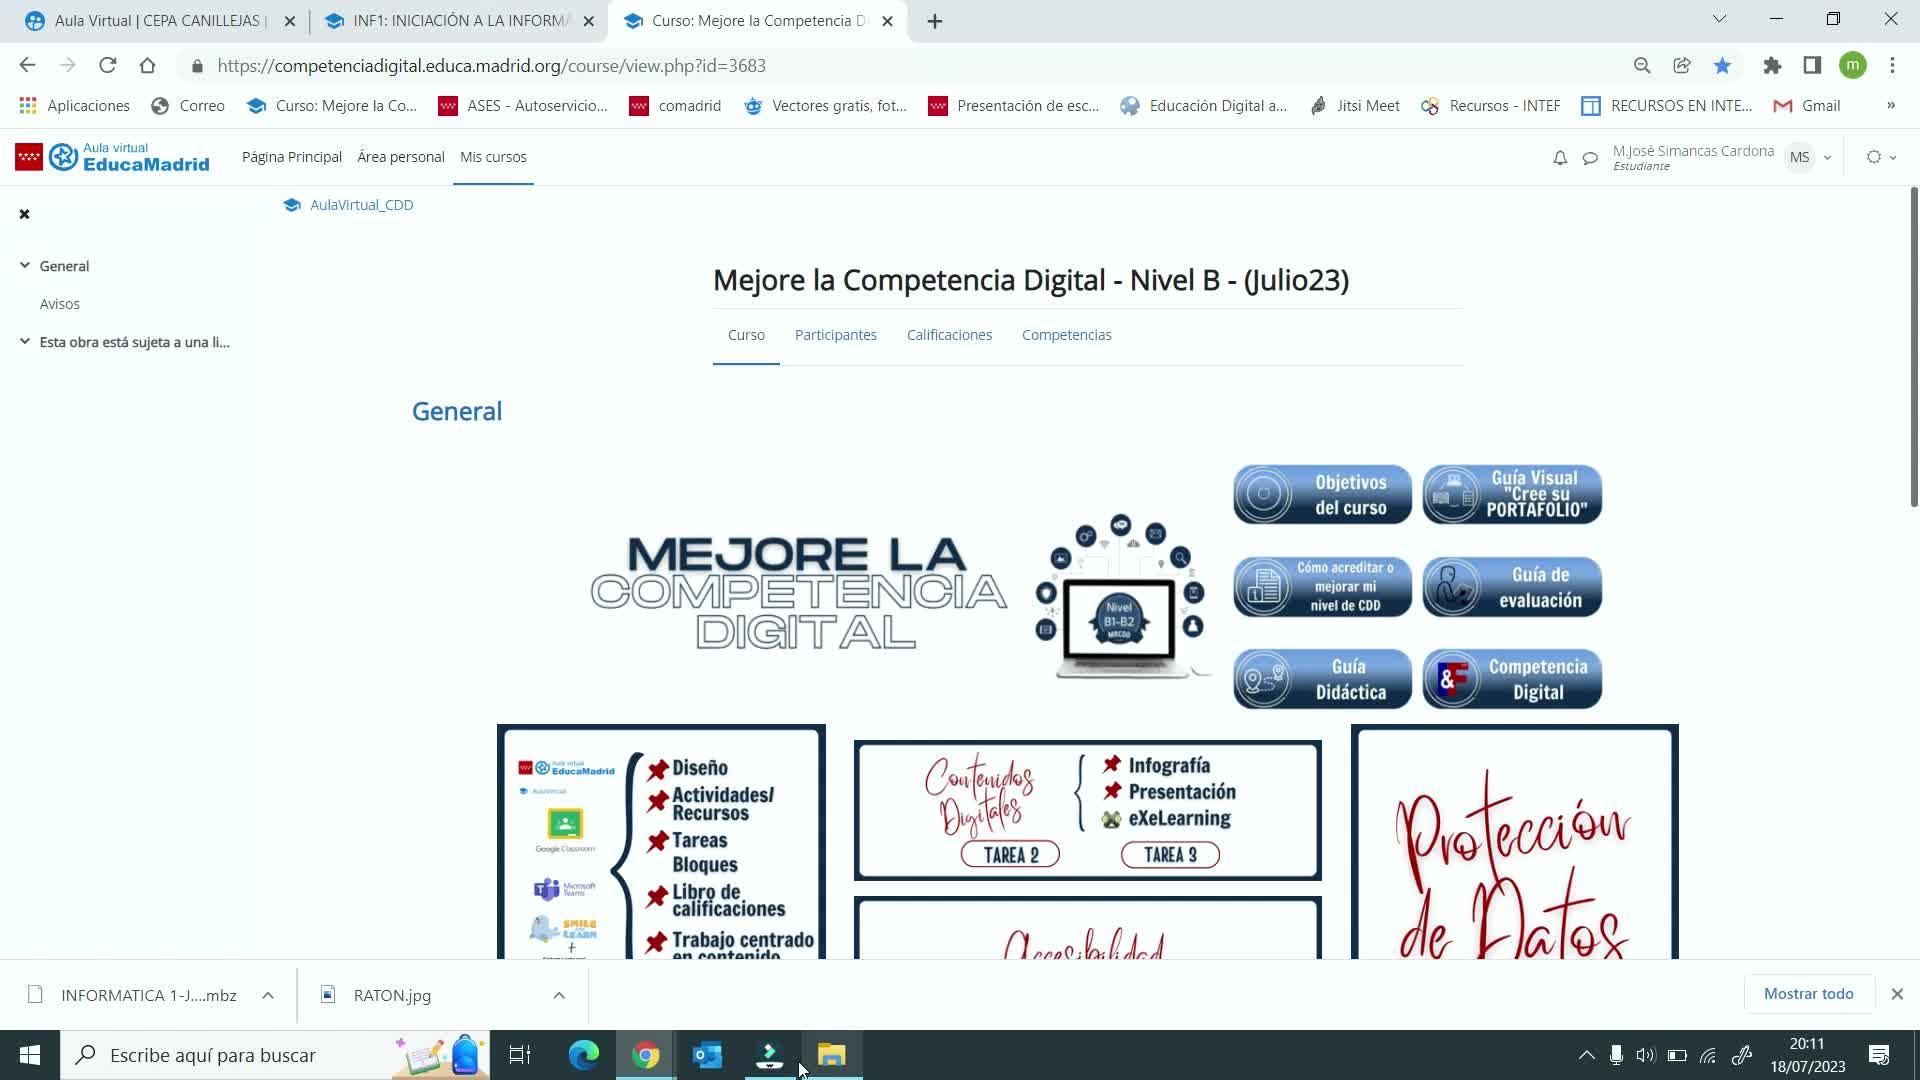Collapse the General section in course index
This screenshot has width=1920, height=1080.
pyautogui.click(x=25, y=266)
